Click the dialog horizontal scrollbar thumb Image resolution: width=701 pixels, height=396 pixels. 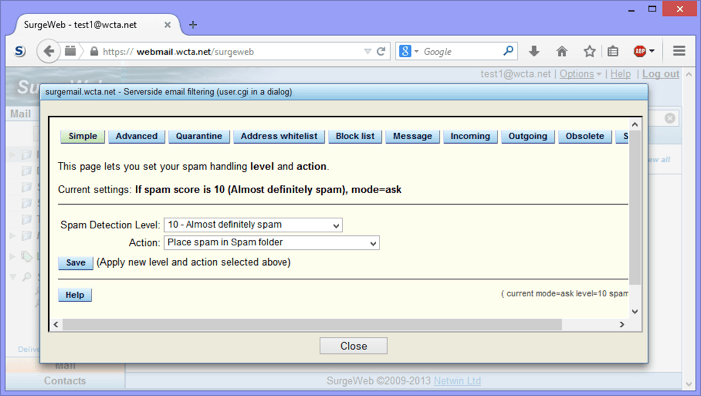click(x=312, y=324)
